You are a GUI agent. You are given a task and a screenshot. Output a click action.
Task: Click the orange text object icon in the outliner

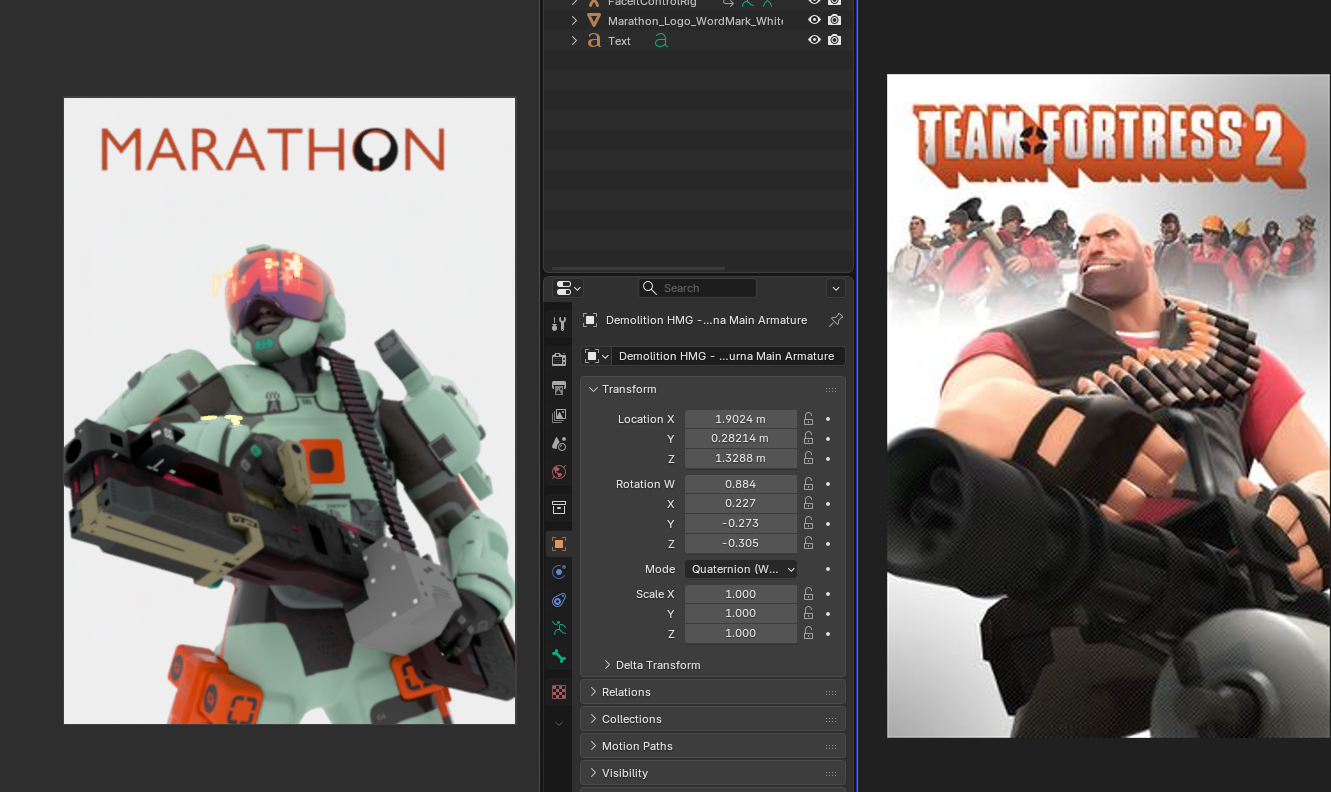pos(594,41)
